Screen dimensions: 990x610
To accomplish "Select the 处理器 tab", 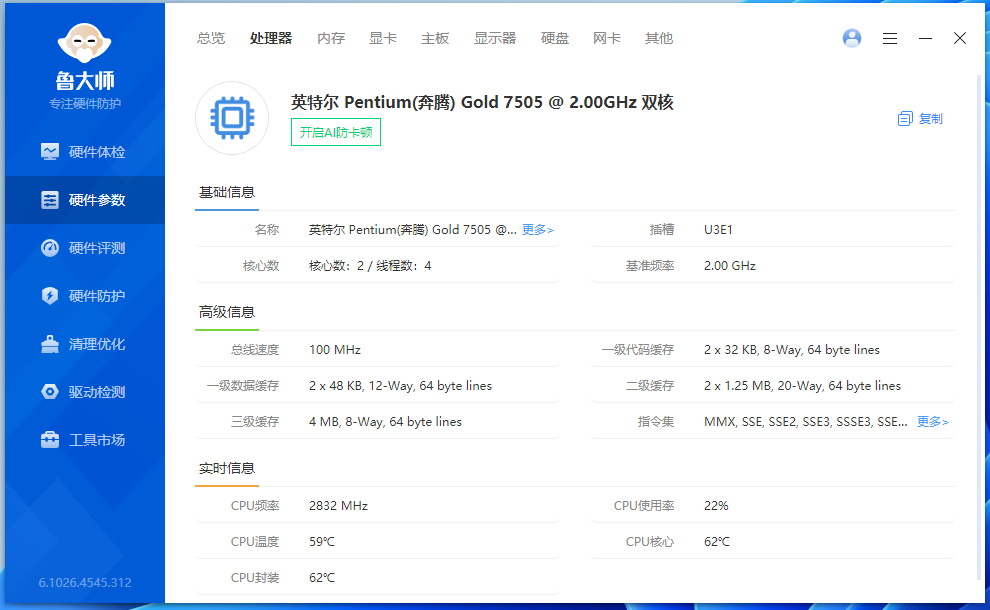I will tap(271, 39).
